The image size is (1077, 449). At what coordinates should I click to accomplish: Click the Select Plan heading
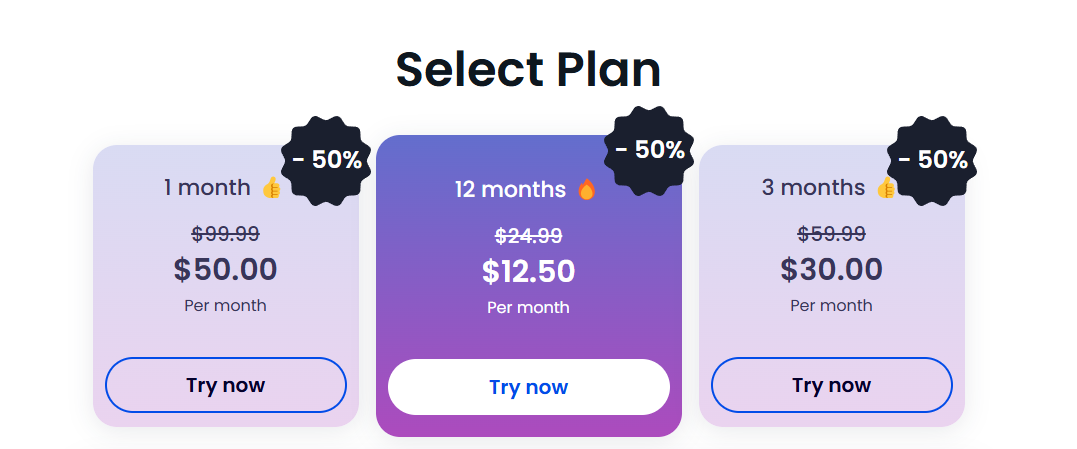(528, 69)
